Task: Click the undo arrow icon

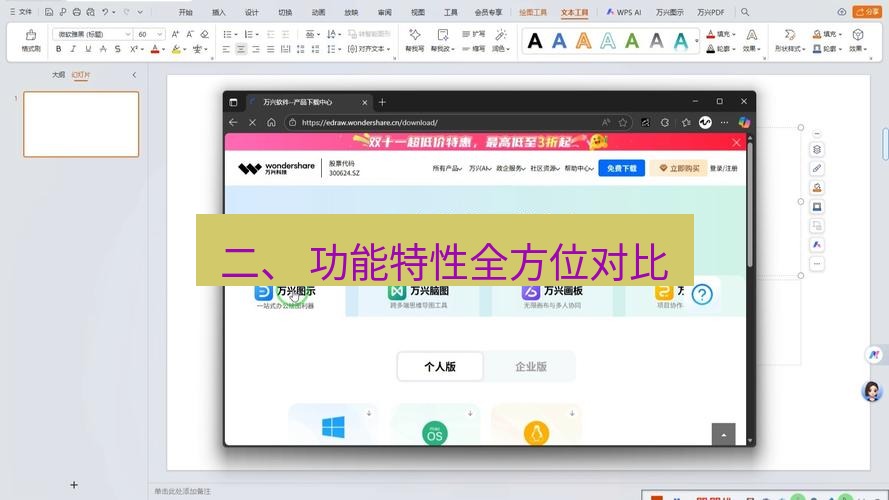Action: tap(105, 12)
